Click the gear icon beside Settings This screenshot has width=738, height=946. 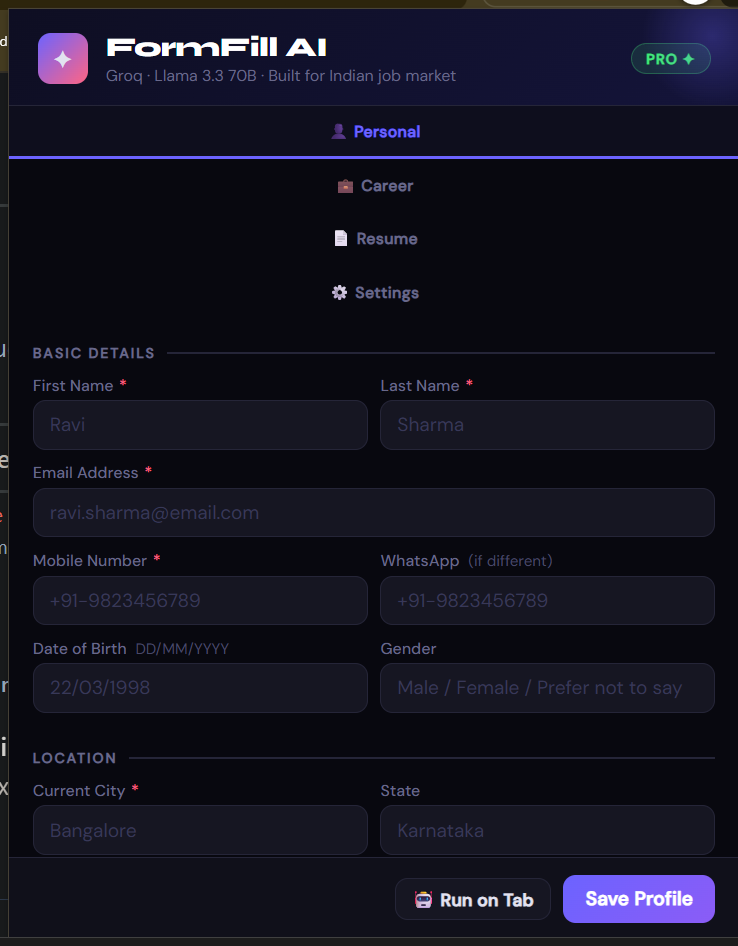[339, 292]
